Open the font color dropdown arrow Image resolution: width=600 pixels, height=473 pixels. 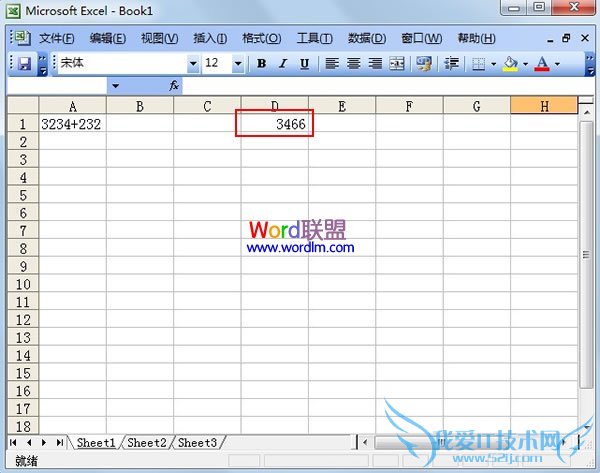557,64
